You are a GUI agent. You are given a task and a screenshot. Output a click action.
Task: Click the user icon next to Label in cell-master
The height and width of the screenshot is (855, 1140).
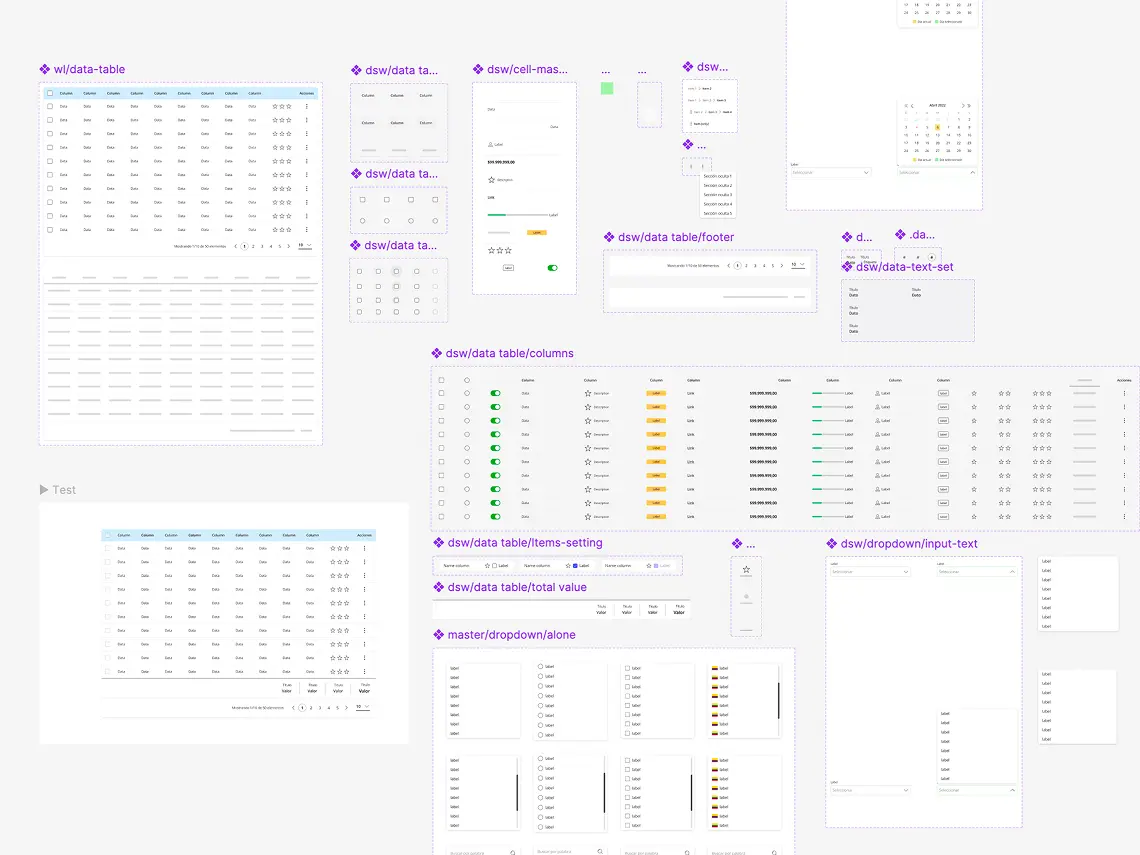point(490,144)
